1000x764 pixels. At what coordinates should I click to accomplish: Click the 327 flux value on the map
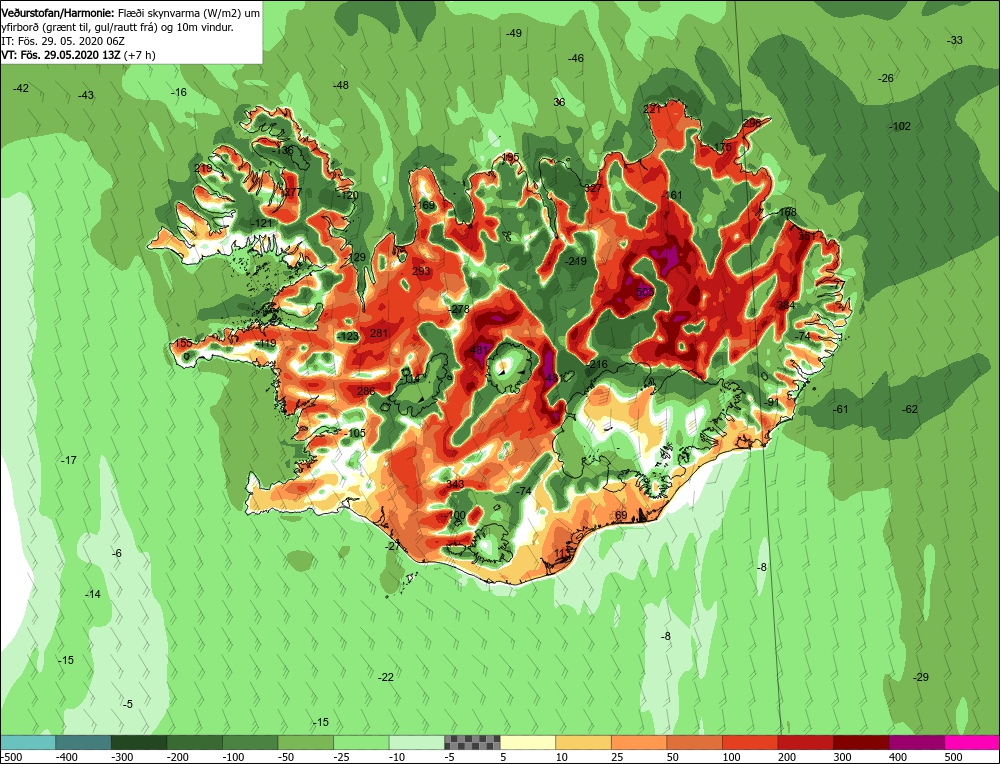tap(593, 187)
